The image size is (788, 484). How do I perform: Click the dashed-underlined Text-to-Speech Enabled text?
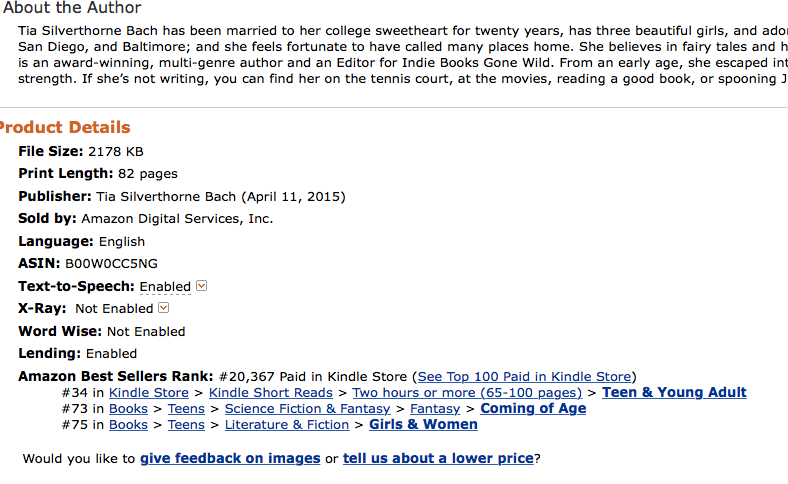pyautogui.click(x=165, y=287)
